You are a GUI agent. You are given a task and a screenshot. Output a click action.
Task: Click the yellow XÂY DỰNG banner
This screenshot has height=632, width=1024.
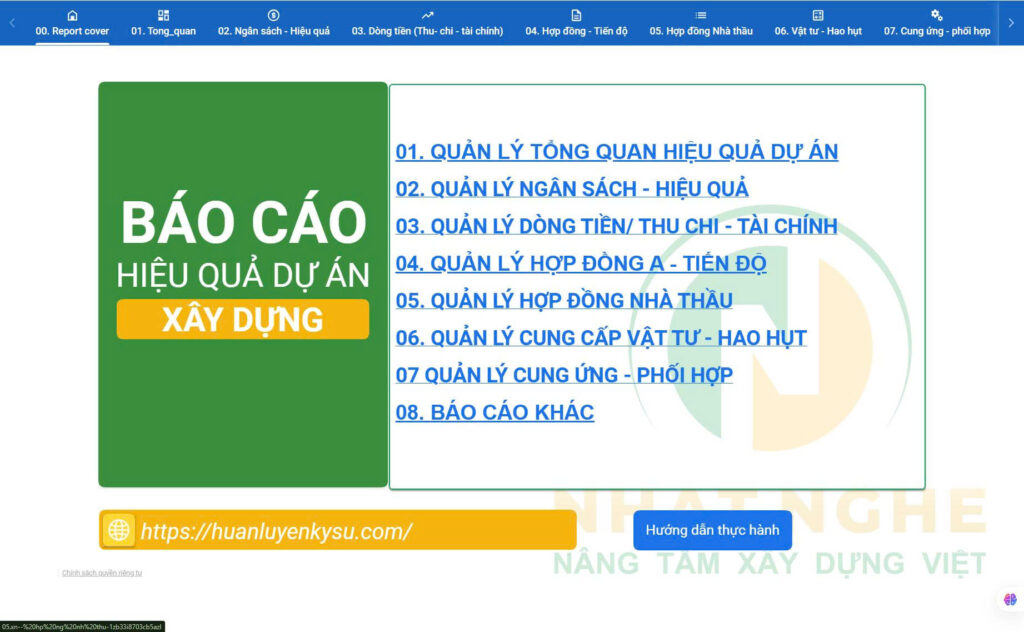click(243, 319)
